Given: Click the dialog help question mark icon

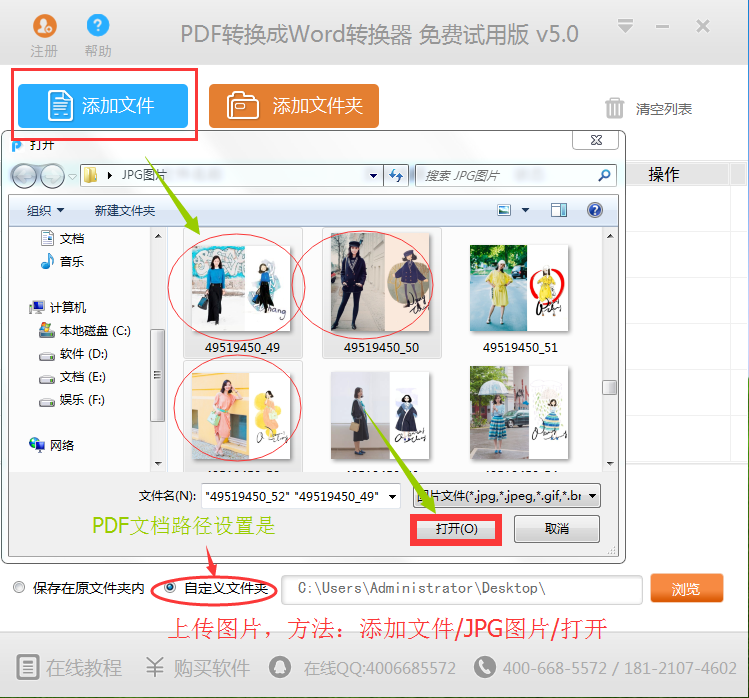Looking at the screenshot, I should point(595,210).
